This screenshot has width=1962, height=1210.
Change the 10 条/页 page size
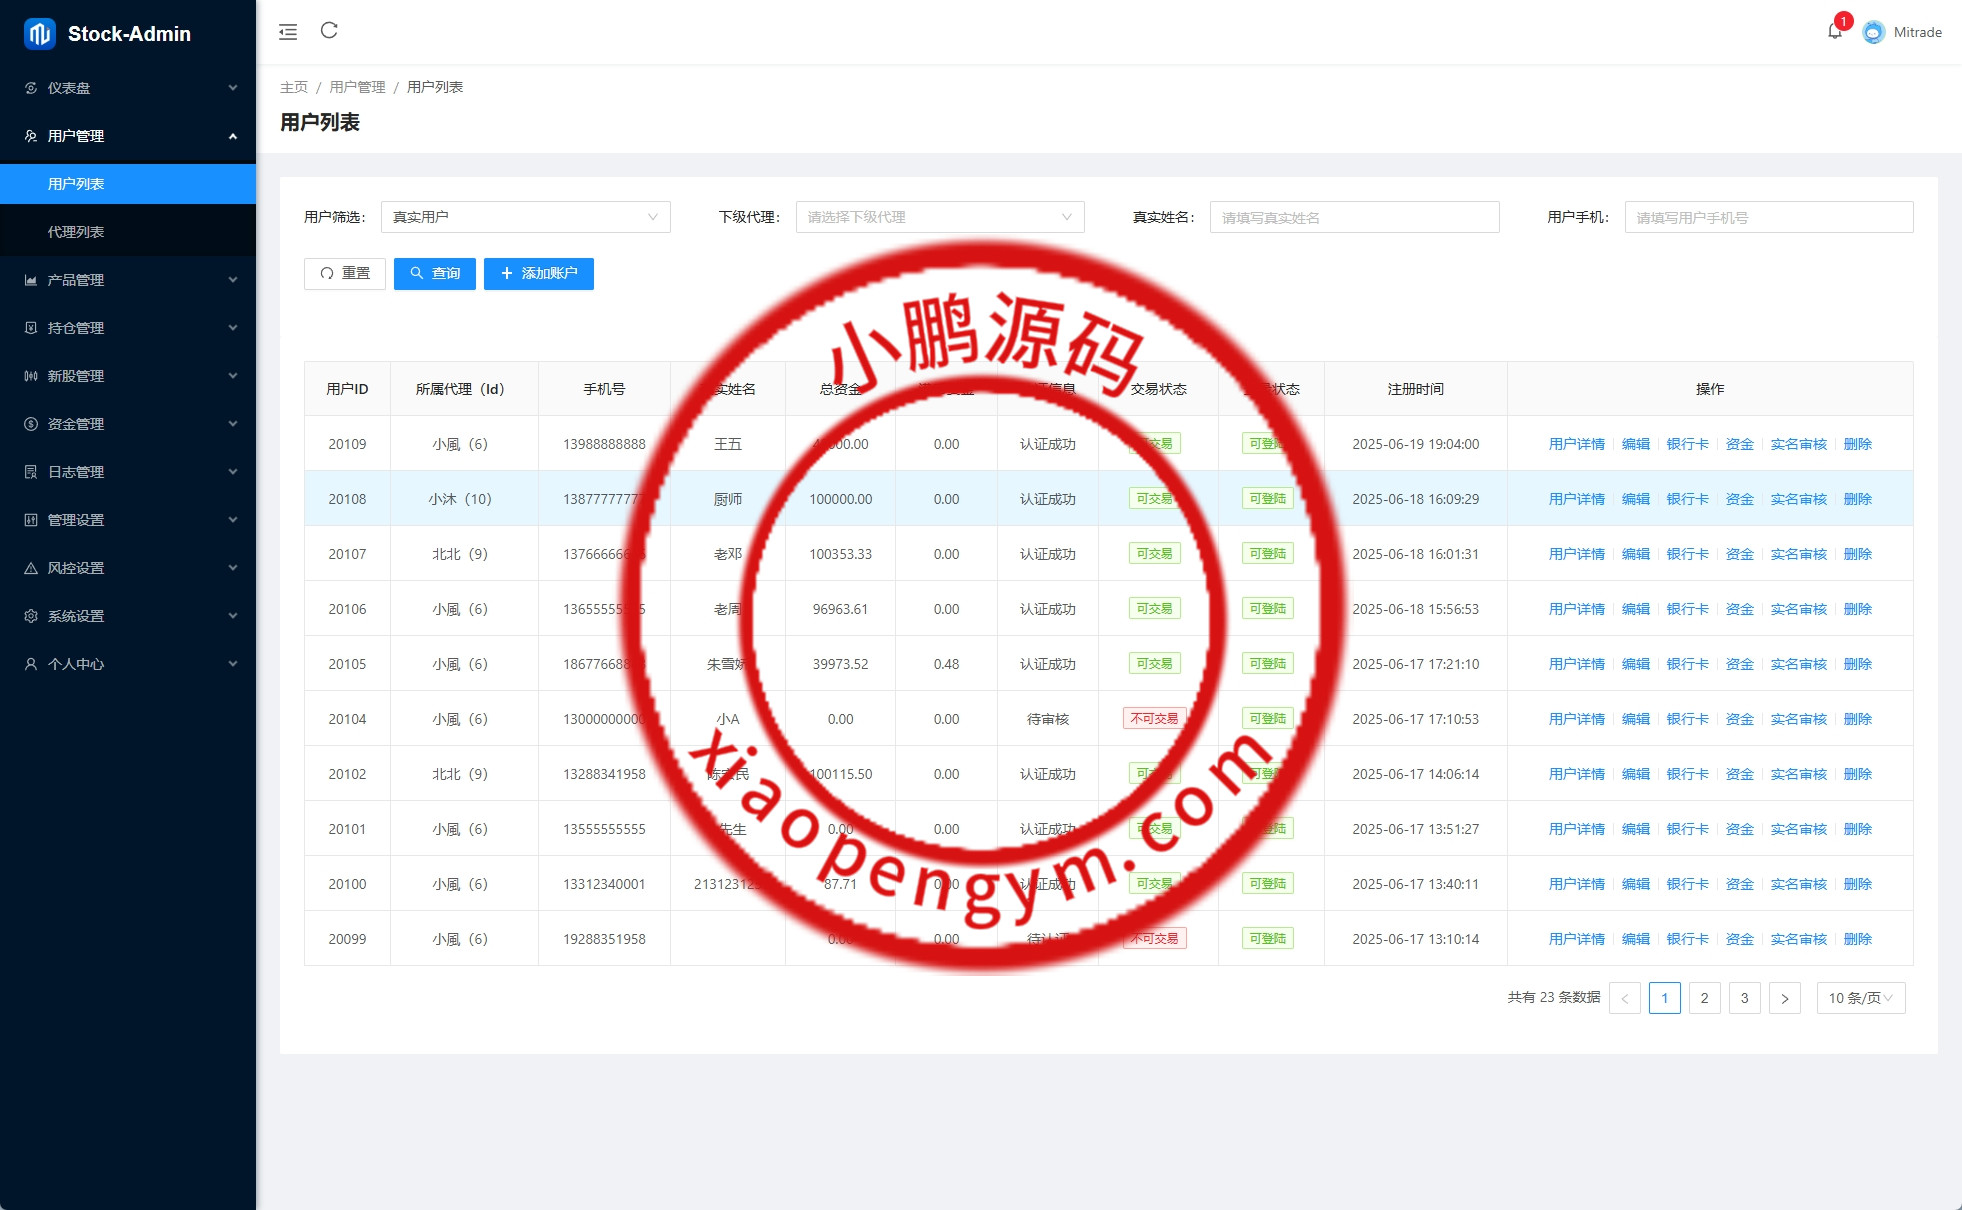[1860, 998]
